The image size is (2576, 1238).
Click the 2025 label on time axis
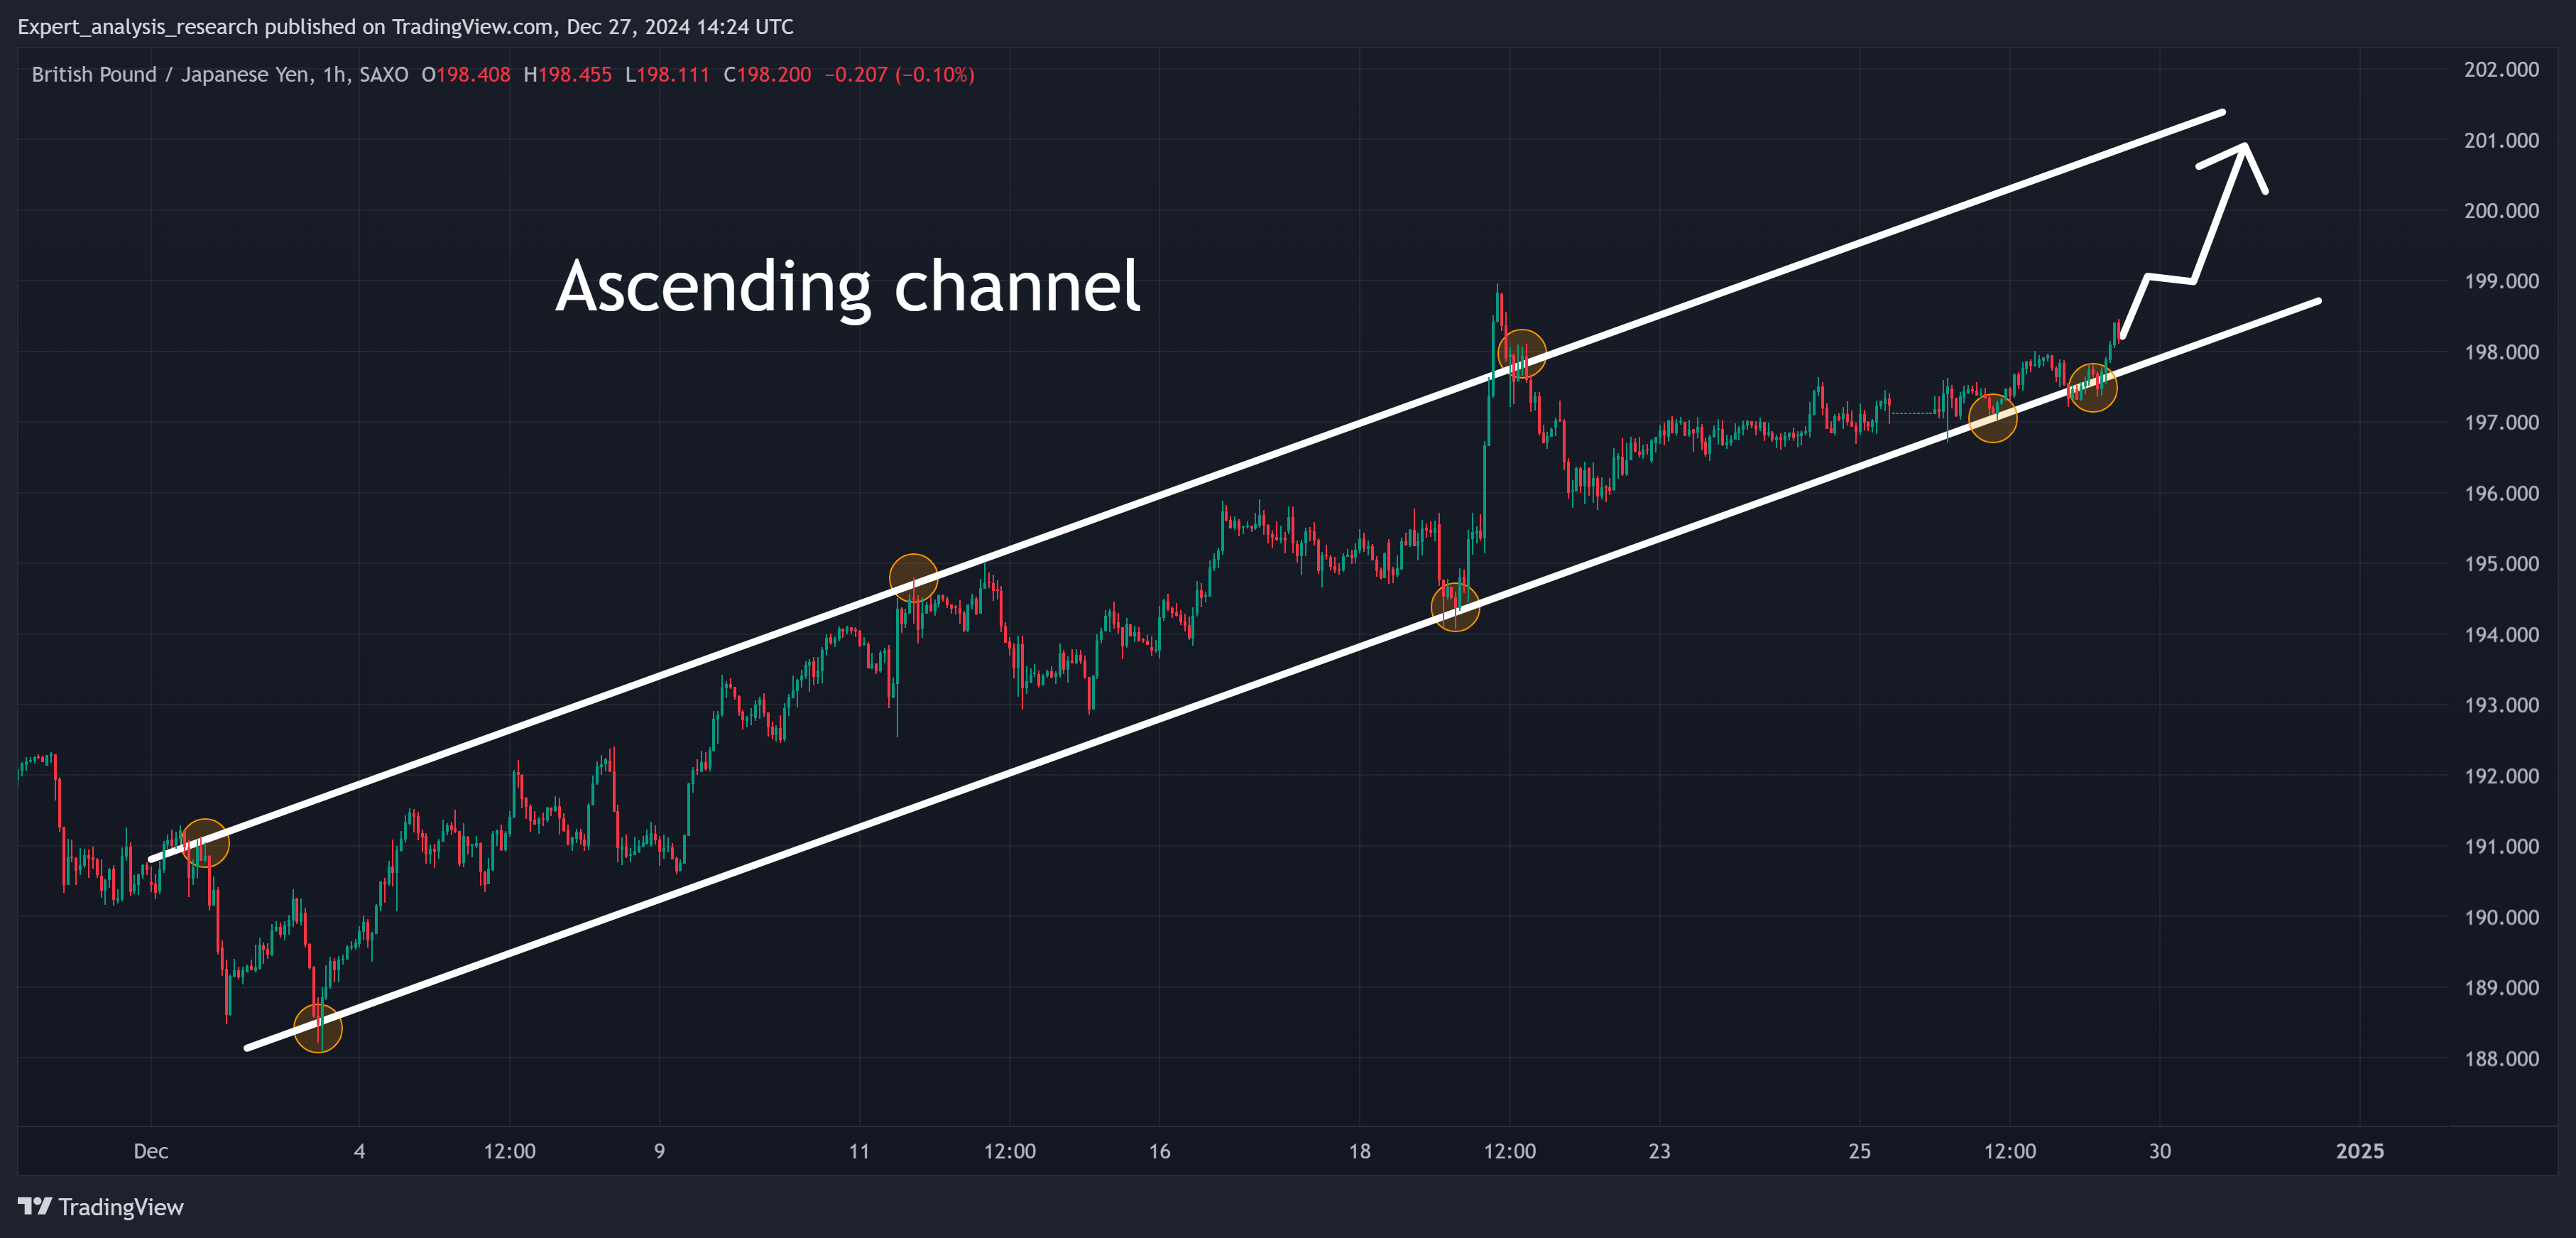pos(2359,1151)
